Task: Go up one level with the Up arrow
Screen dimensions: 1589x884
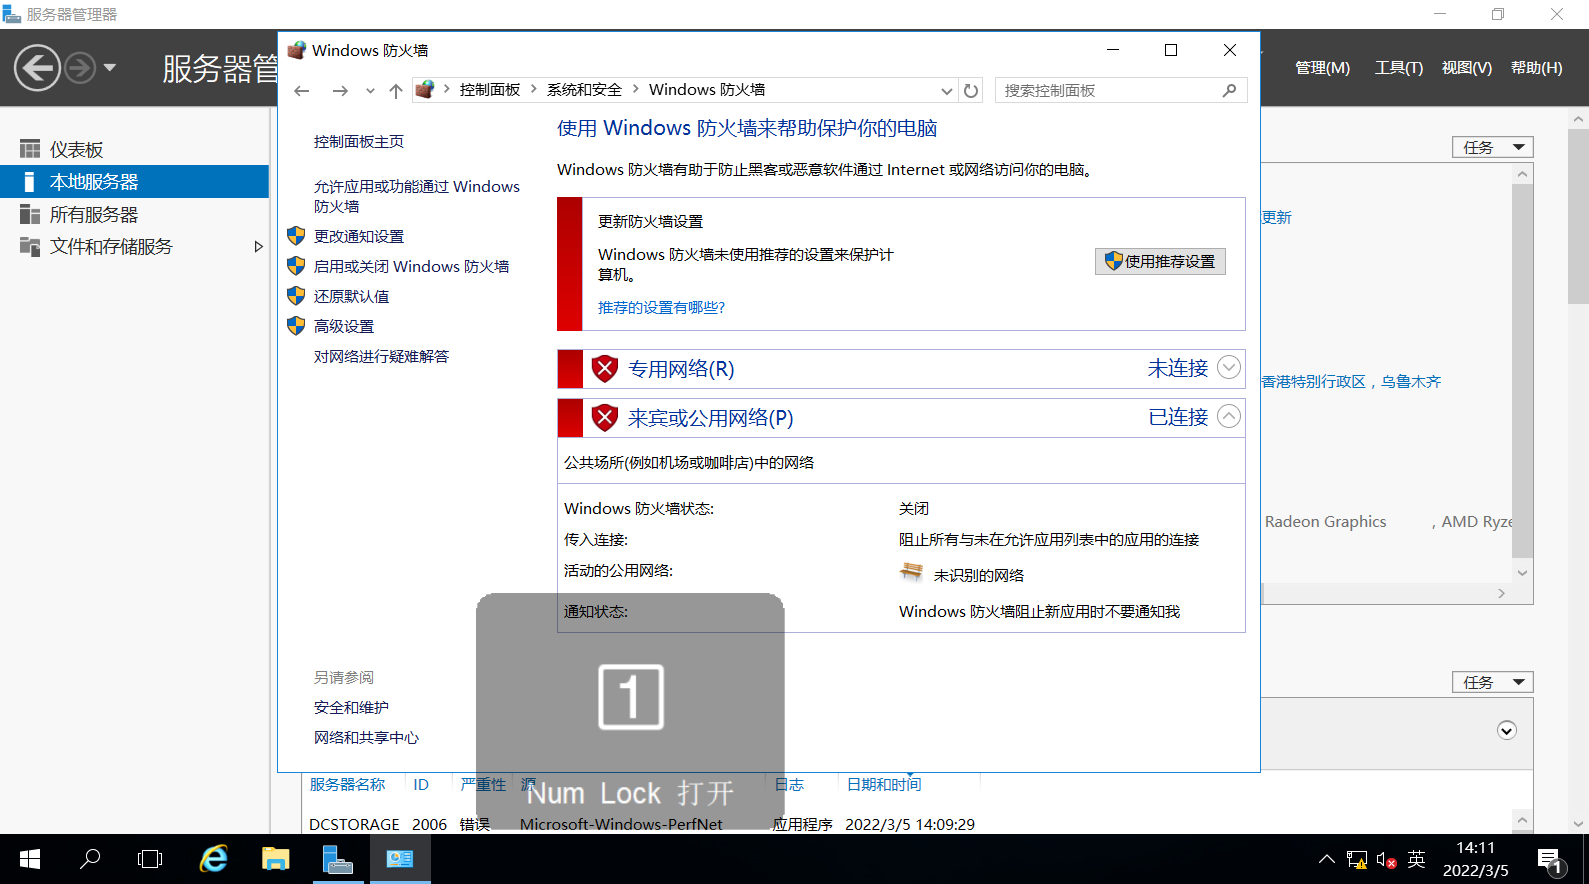Action: (396, 91)
